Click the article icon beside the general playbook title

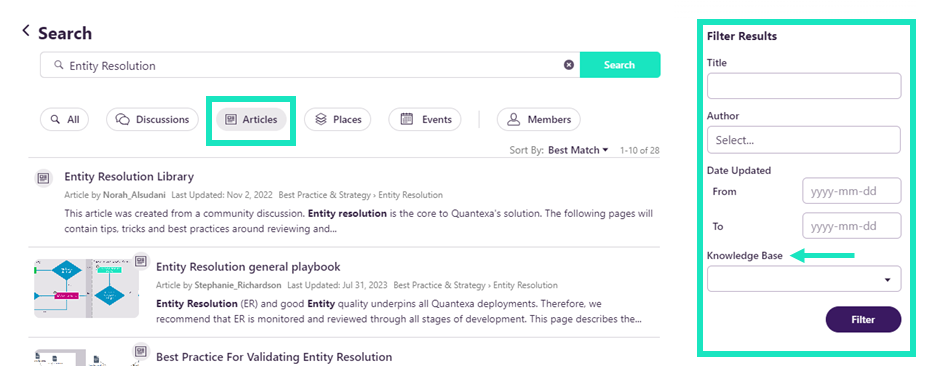(x=140, y=260)
